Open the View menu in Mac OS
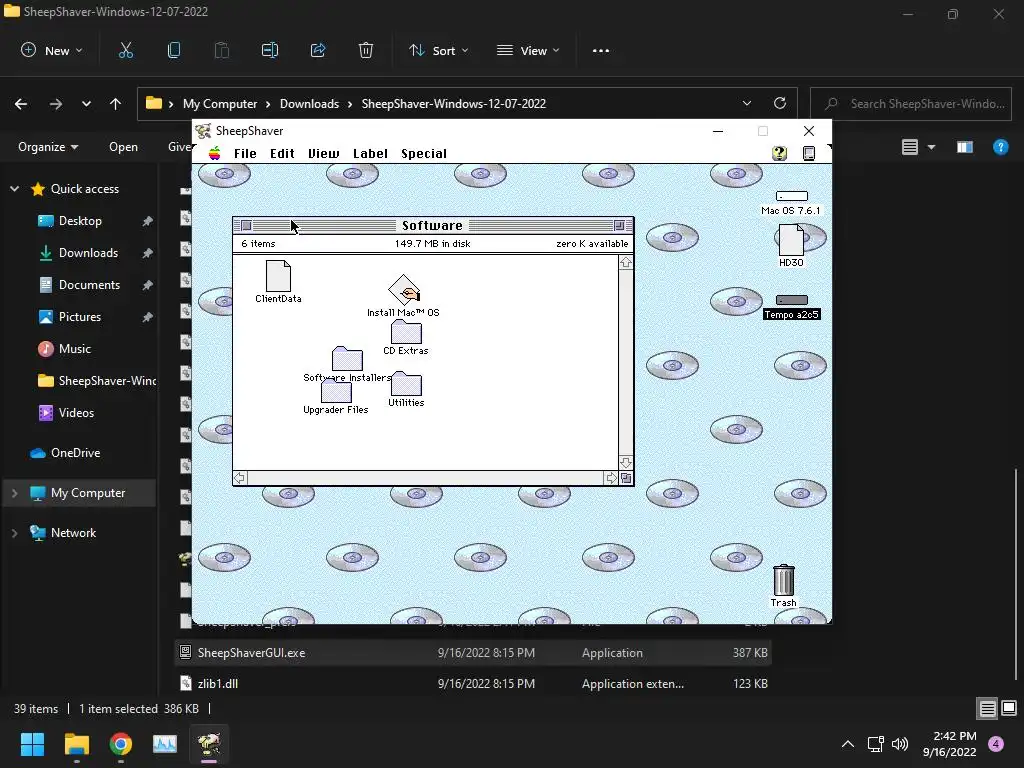Image resolution: width=1024 pixels, height=768 pixels. tap(323, 153)
